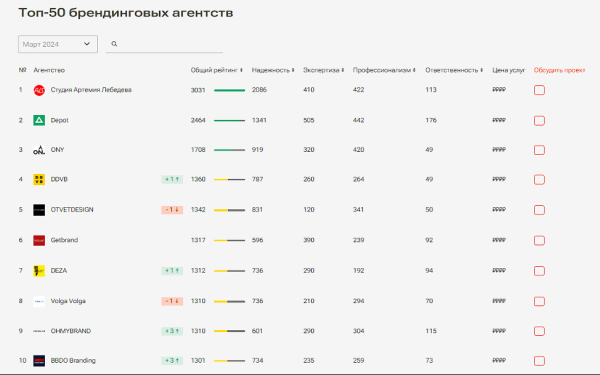600x375 pixels.
Task: Check the box for ONY
Action: 539,150
